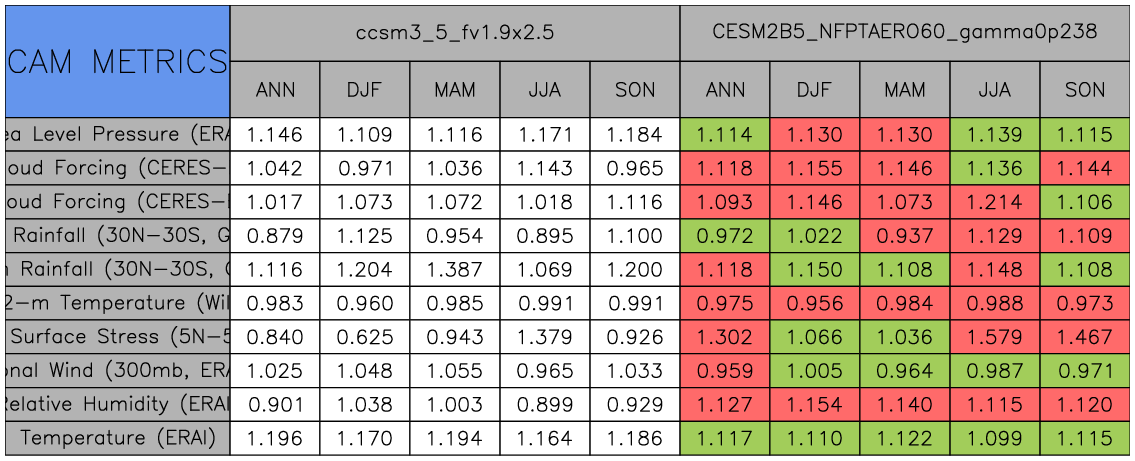The height and width of the screenshot is (461, 1135).
Task: Click the DJF column header under CESM2B5_NFPTAERO60
Action: click(814, 90)
